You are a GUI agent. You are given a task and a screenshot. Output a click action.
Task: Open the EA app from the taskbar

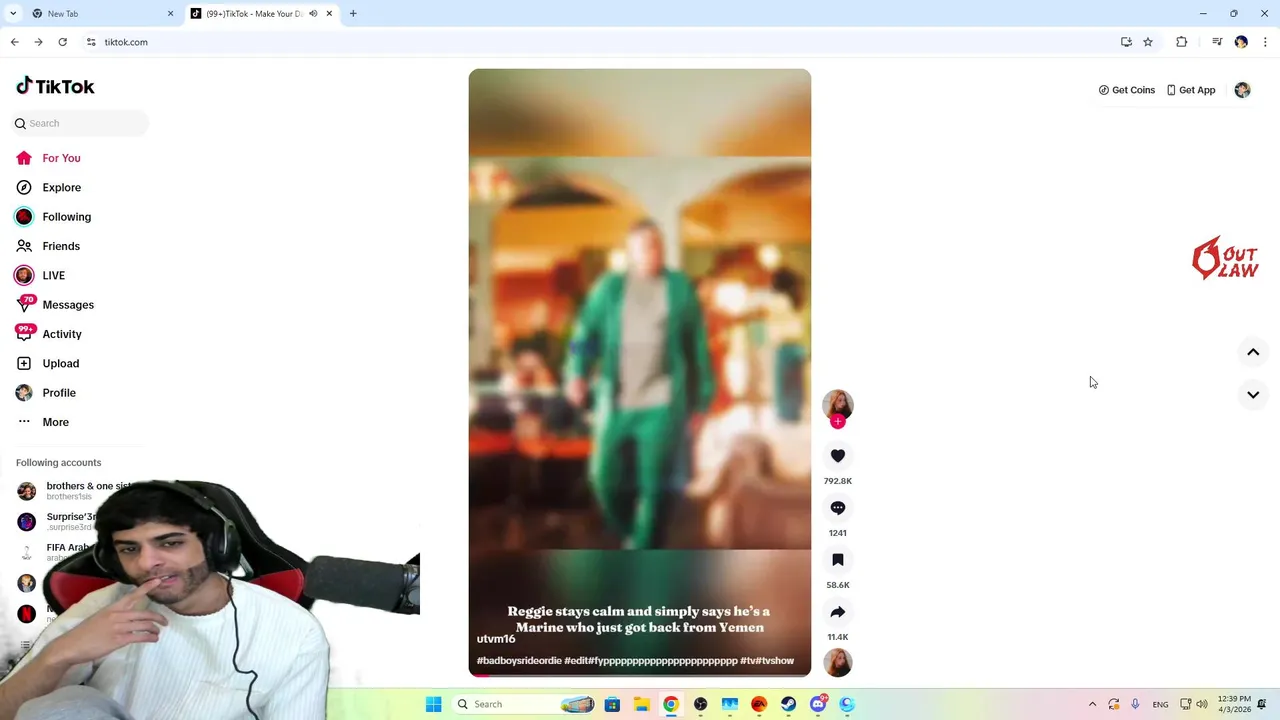coord(759,704)
